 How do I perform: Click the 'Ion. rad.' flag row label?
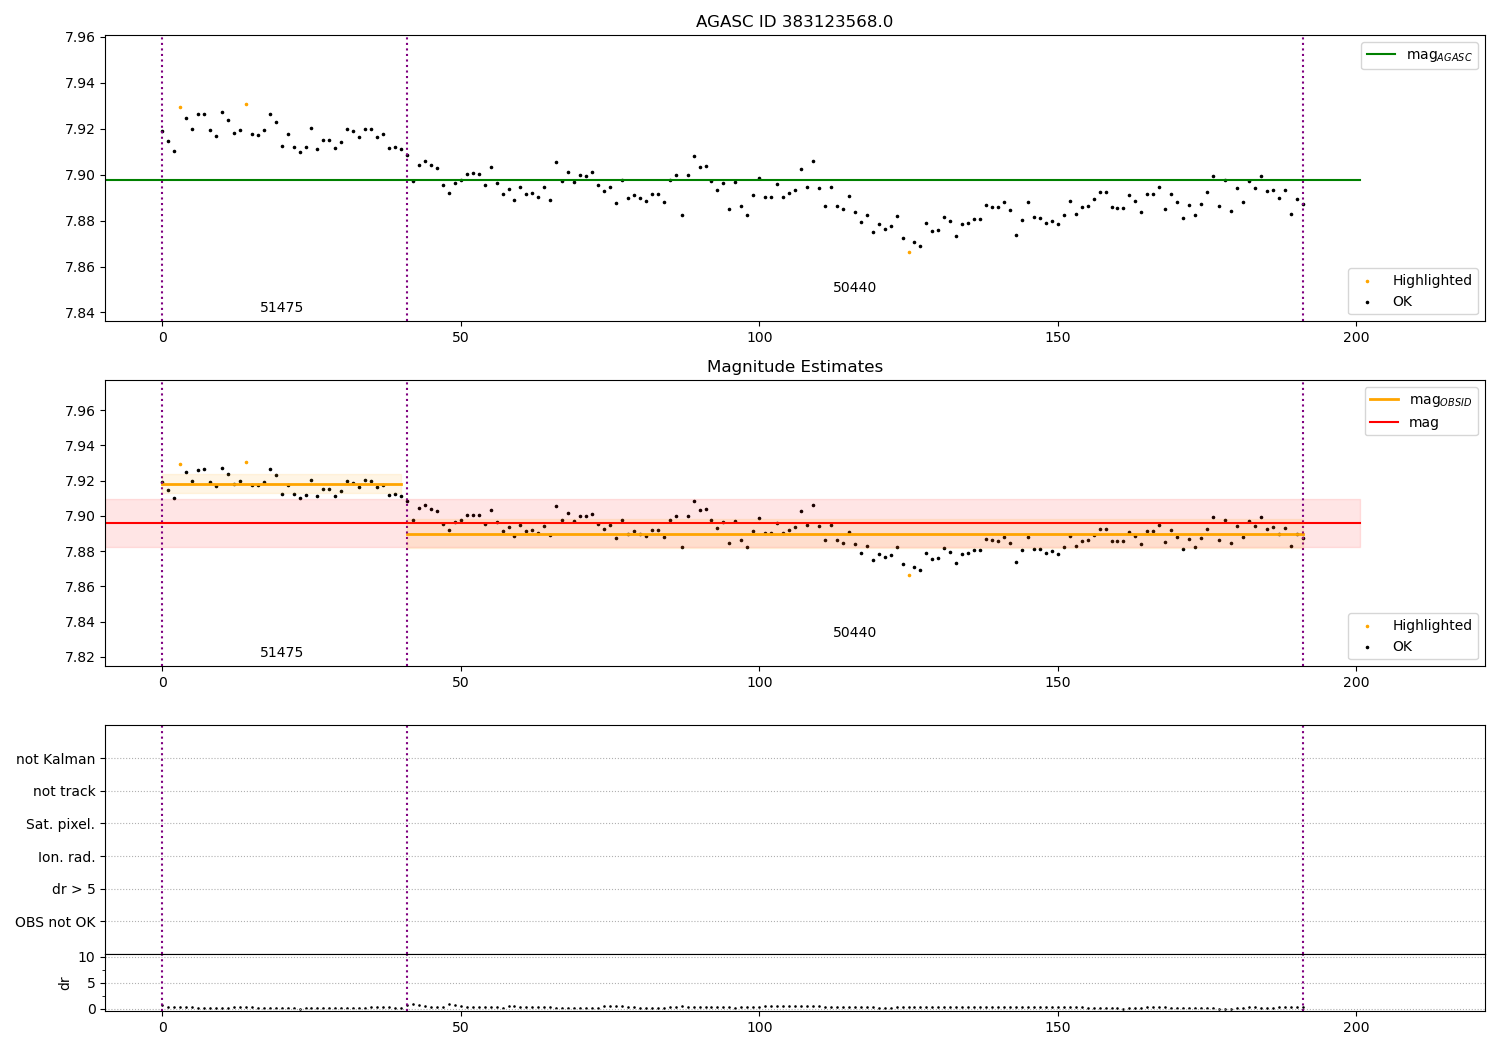coord(67,858)
